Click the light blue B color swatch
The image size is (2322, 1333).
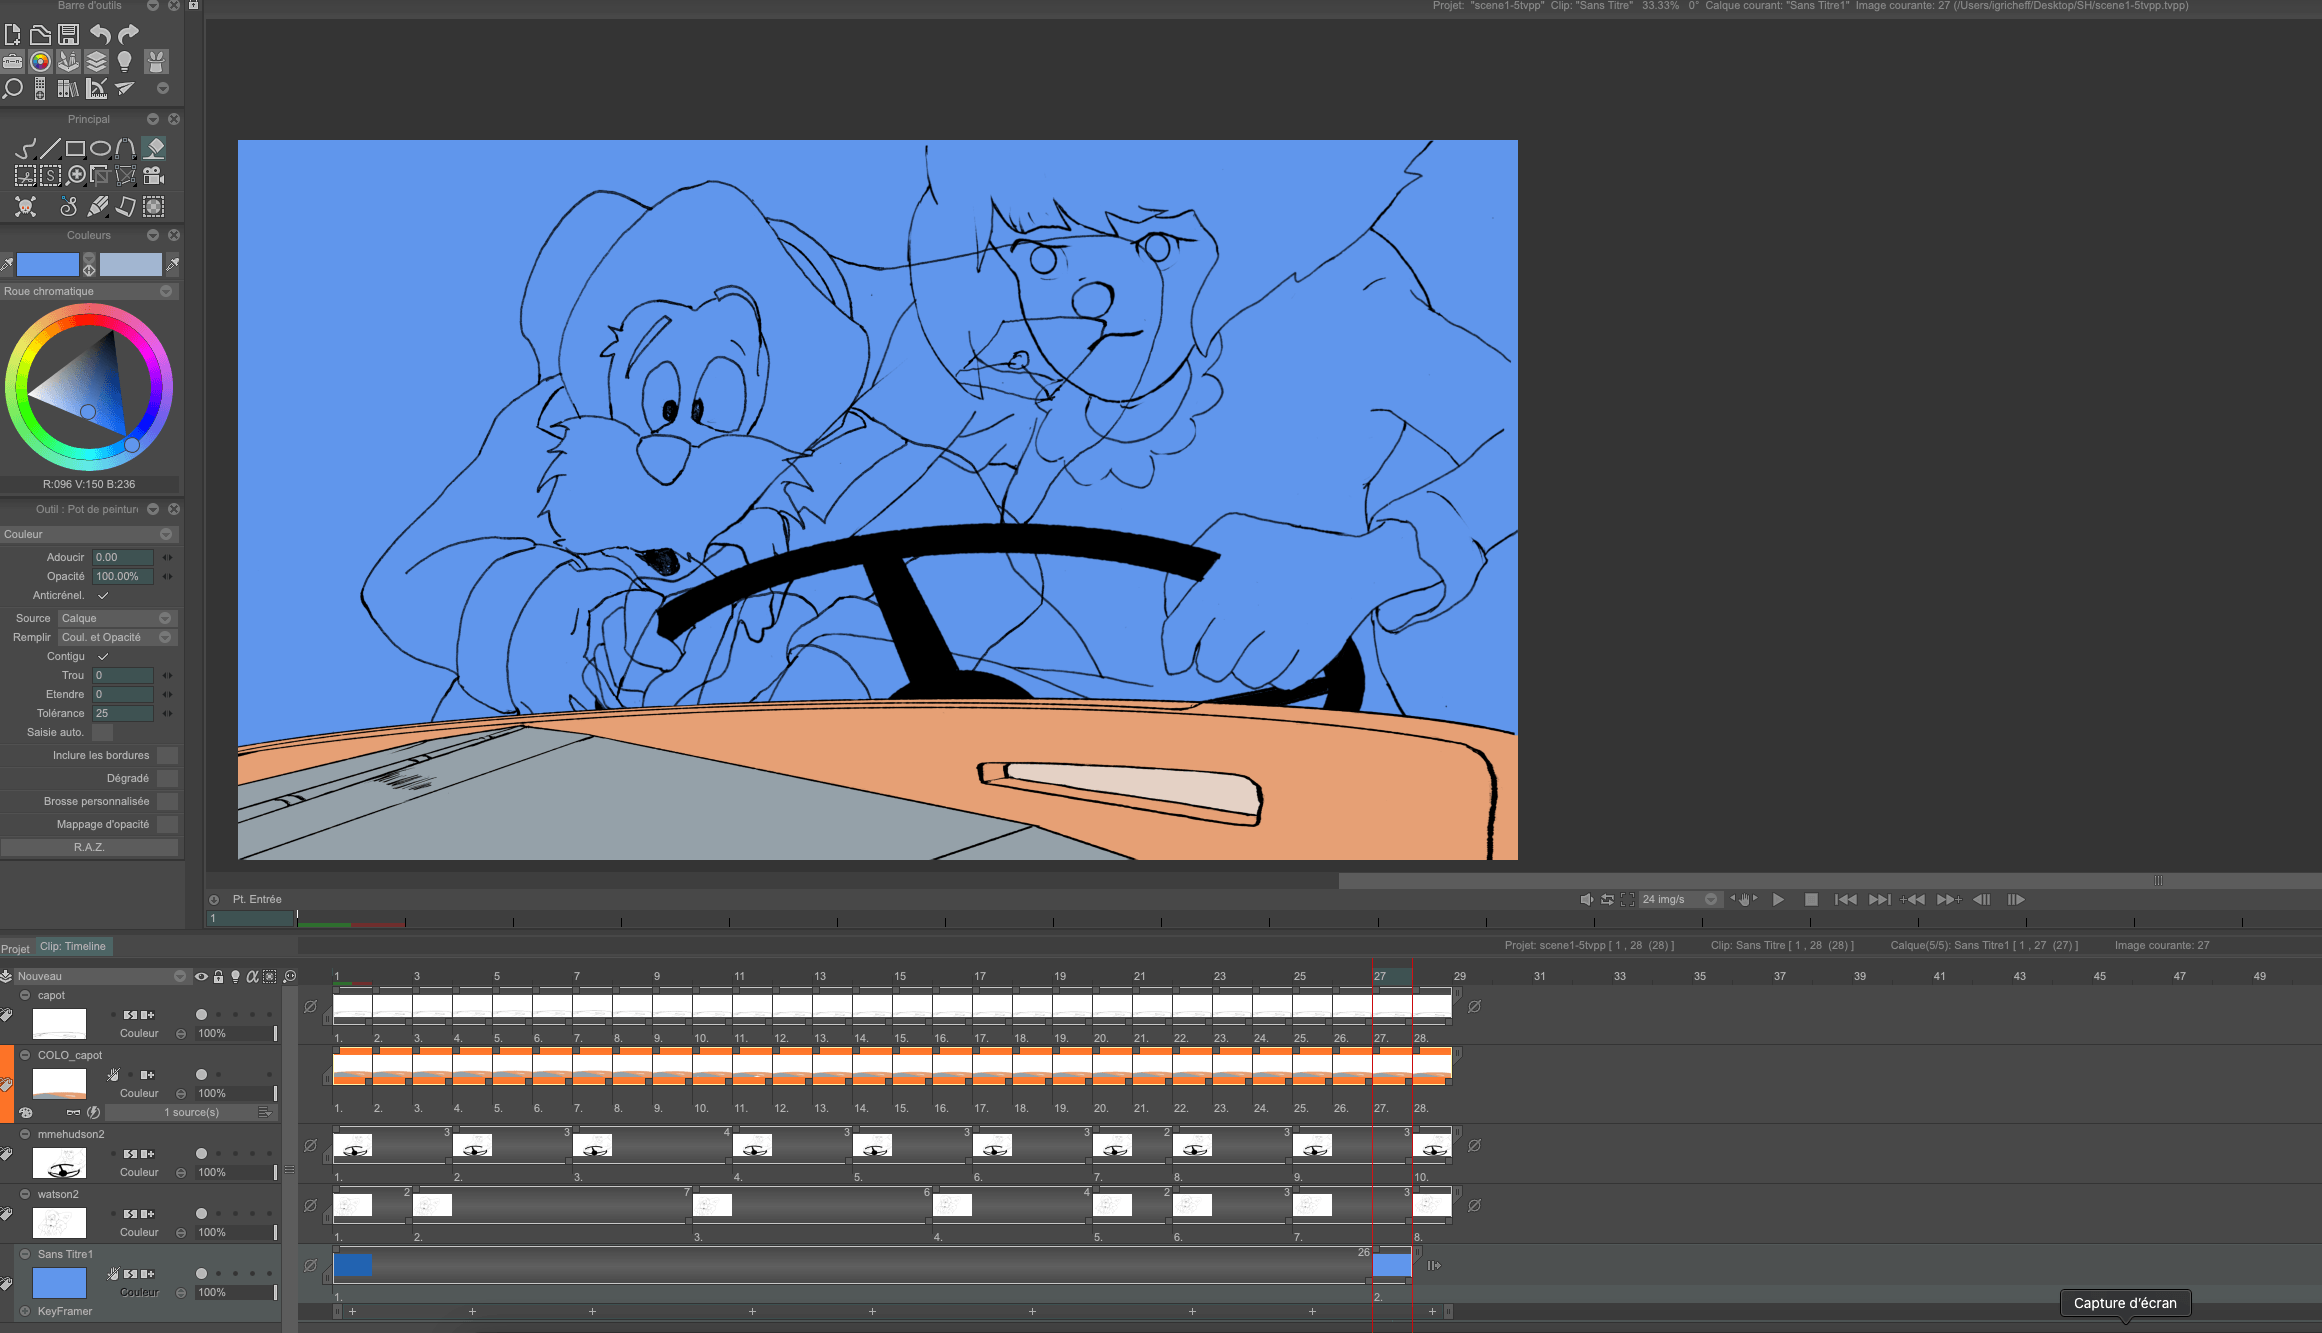pos(131,265)
